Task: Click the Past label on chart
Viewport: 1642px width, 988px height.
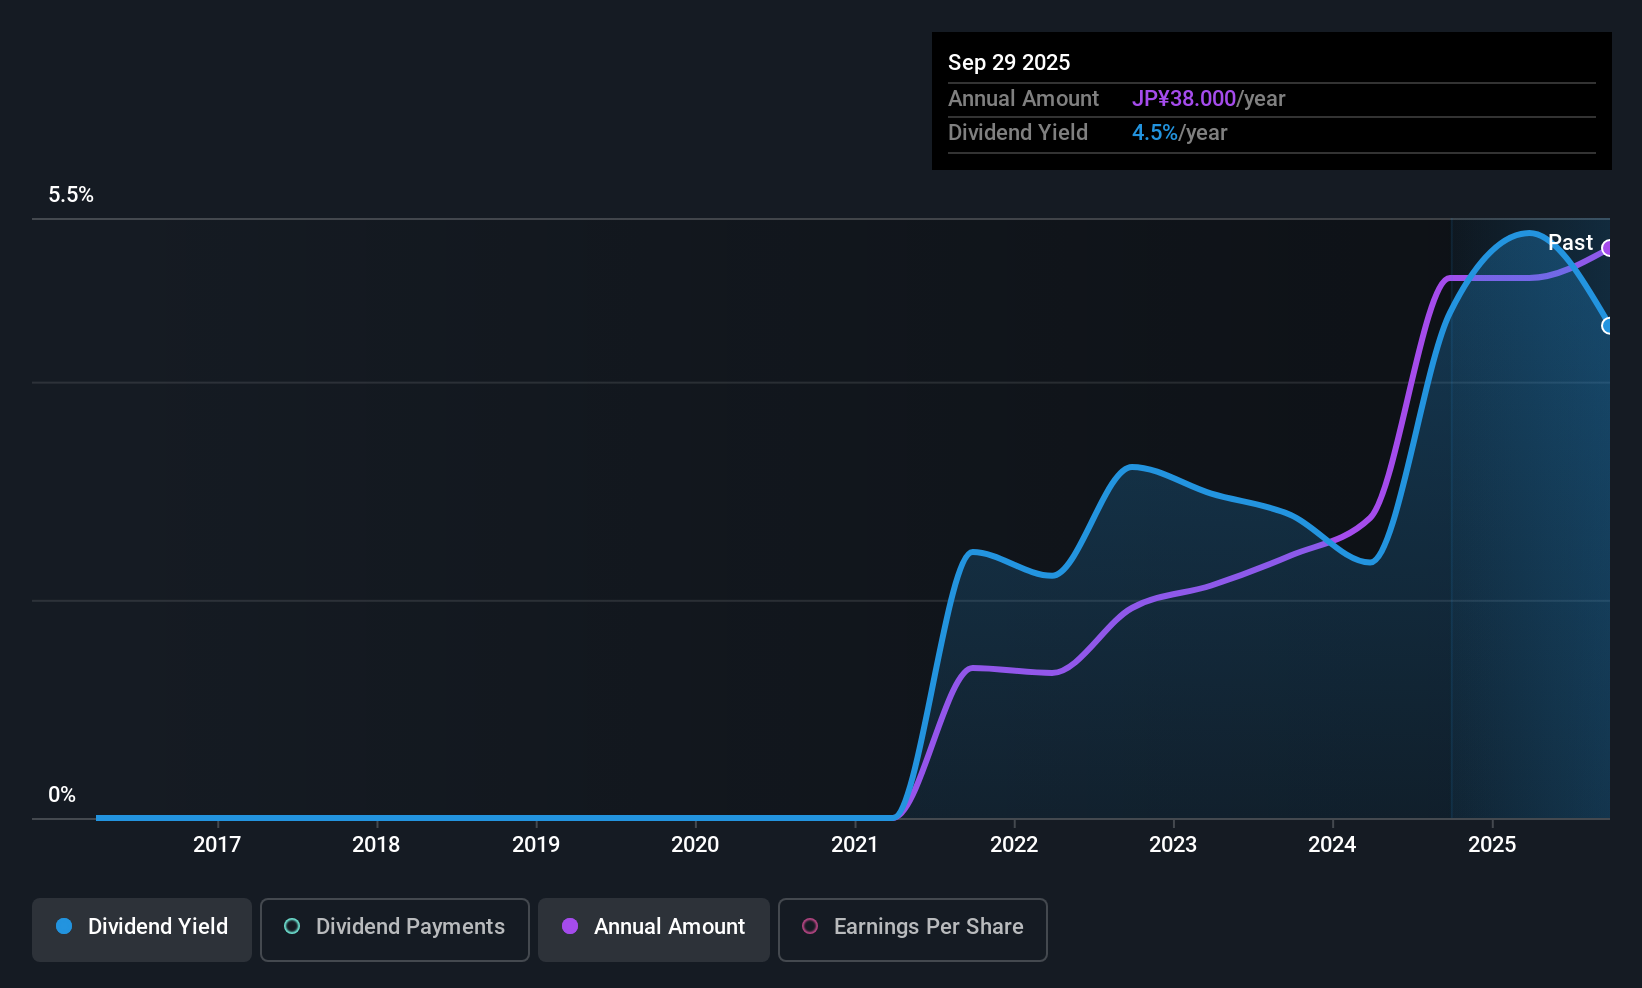Action: 1570,243
